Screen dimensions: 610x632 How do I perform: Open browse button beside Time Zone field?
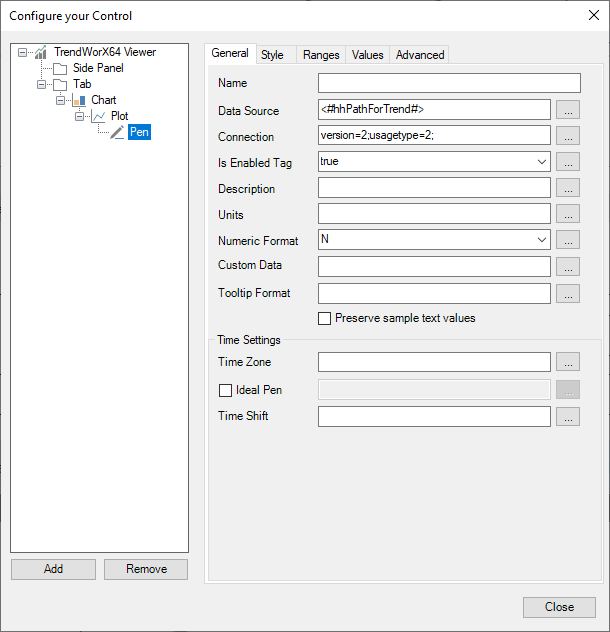[568, 362]
